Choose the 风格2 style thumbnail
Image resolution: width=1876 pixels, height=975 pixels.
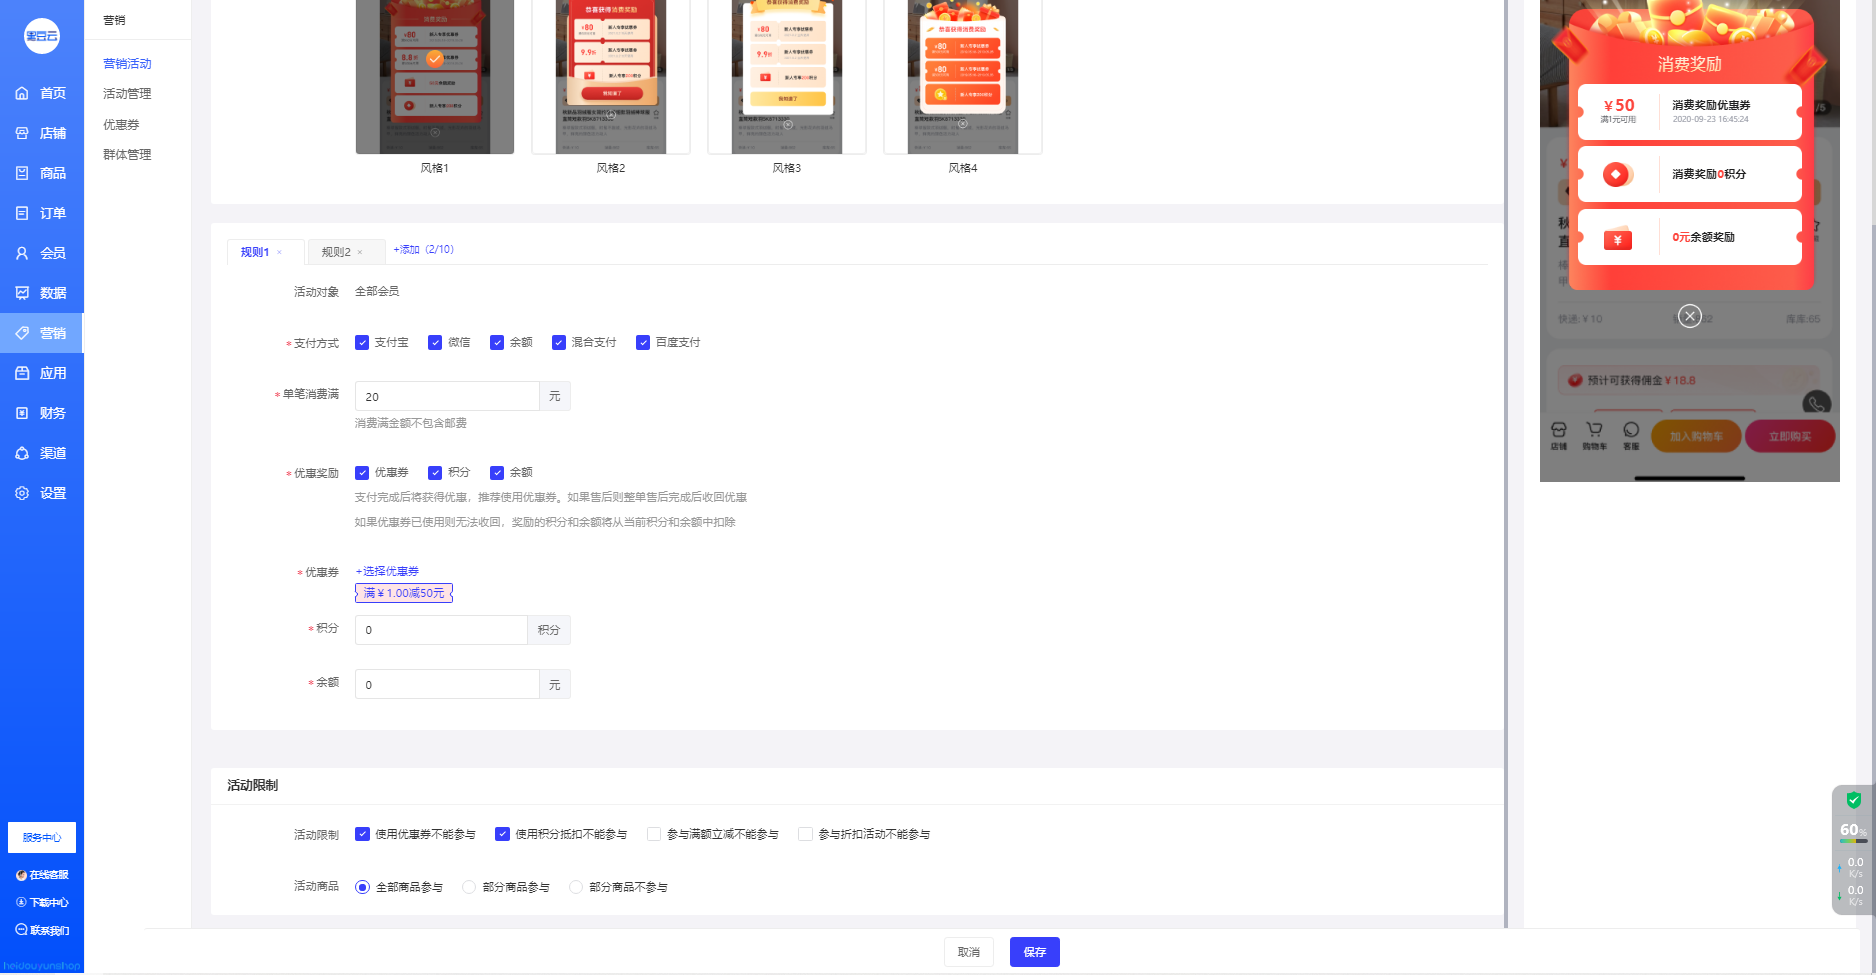(611, 77)
